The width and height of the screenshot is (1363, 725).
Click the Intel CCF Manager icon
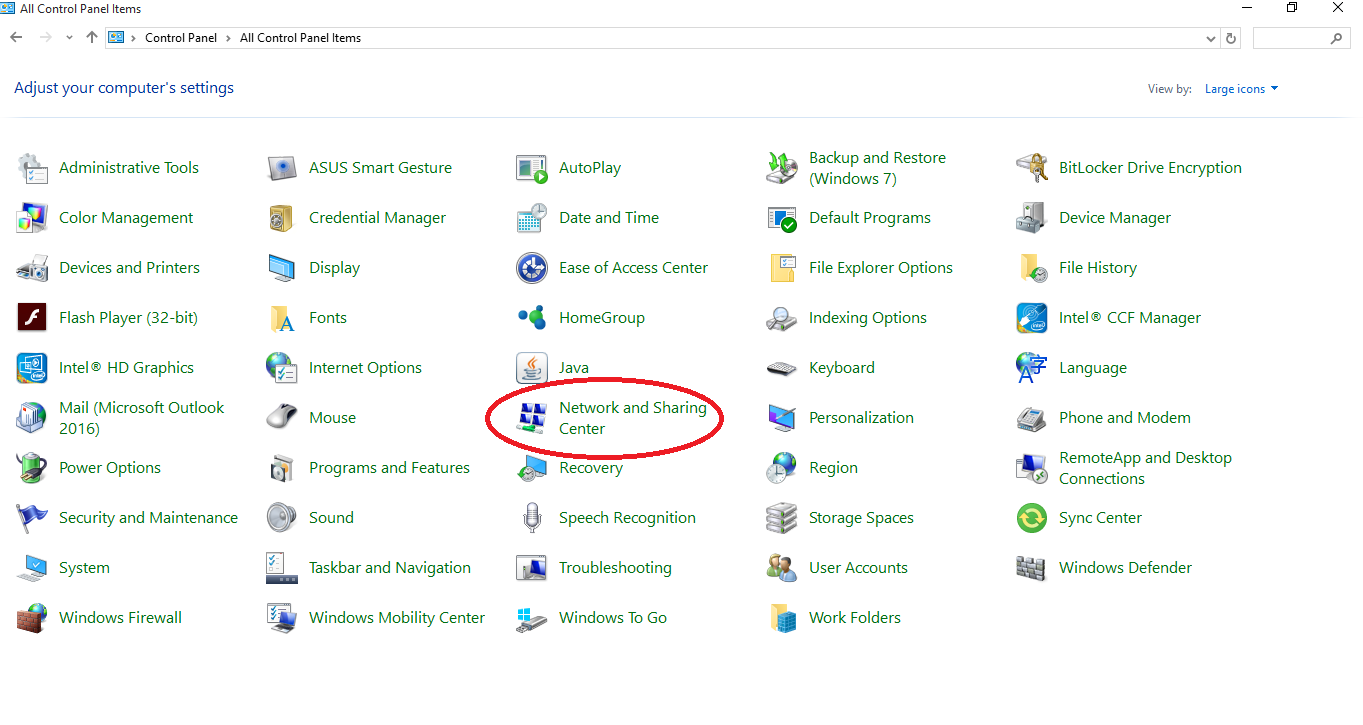pos(1032,318)
